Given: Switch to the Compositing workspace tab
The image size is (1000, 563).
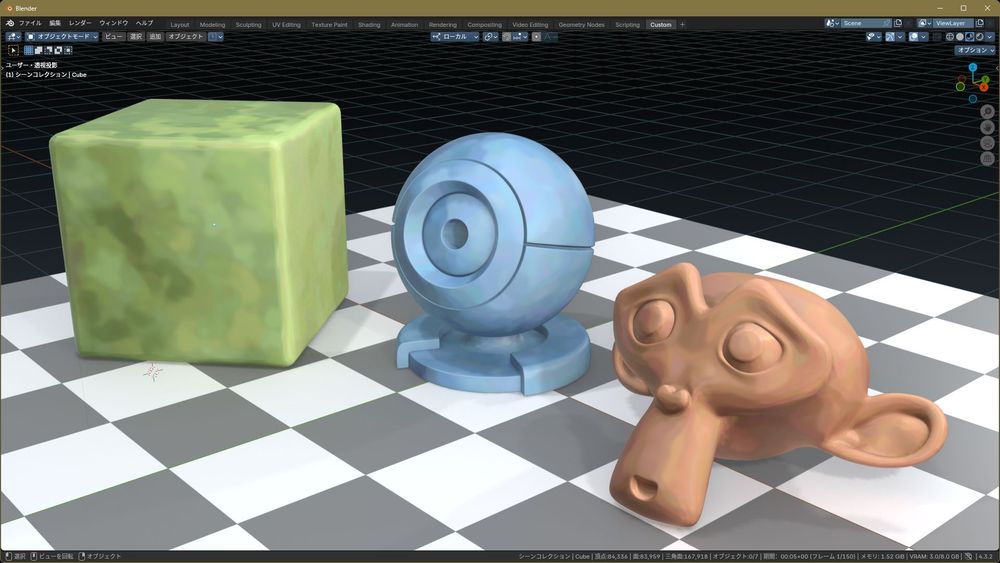Looking at the screenshot, I should (485, 25).
